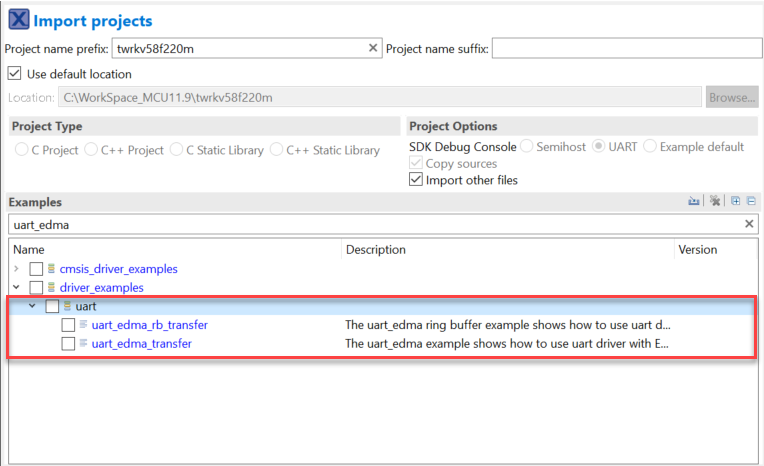Disable the Import other files option
764x466 pixels.
[x=416, y=180]
